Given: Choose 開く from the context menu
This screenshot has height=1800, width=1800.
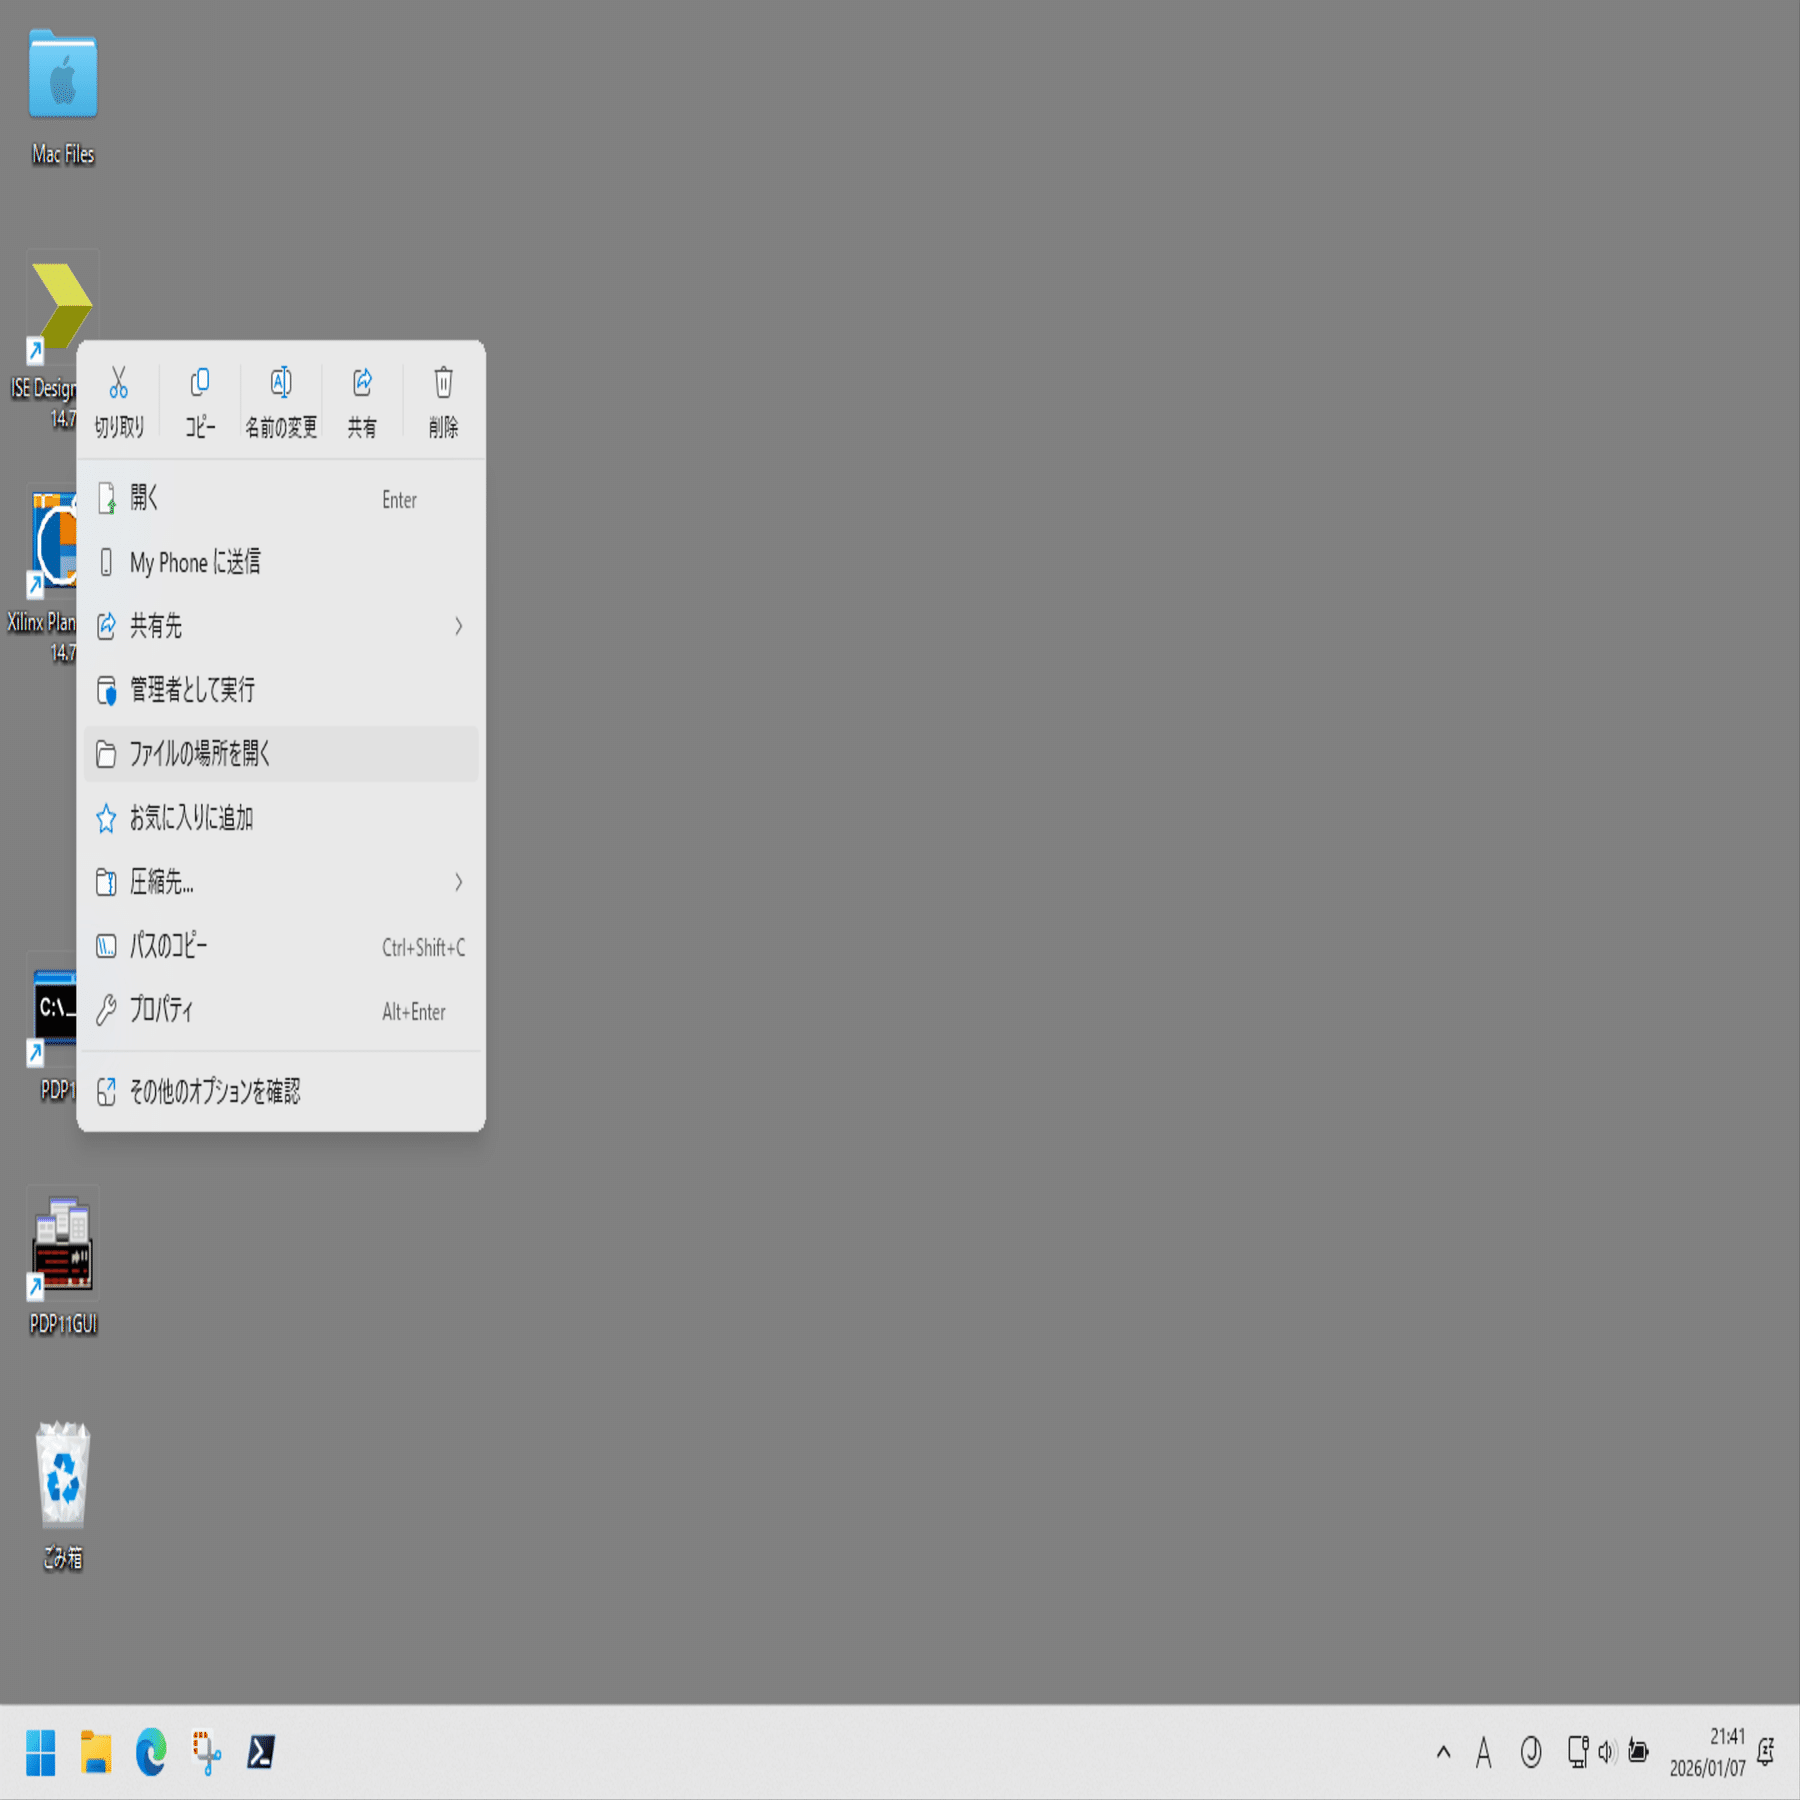Looking at the screenshot, I should (x=281, y=498).
